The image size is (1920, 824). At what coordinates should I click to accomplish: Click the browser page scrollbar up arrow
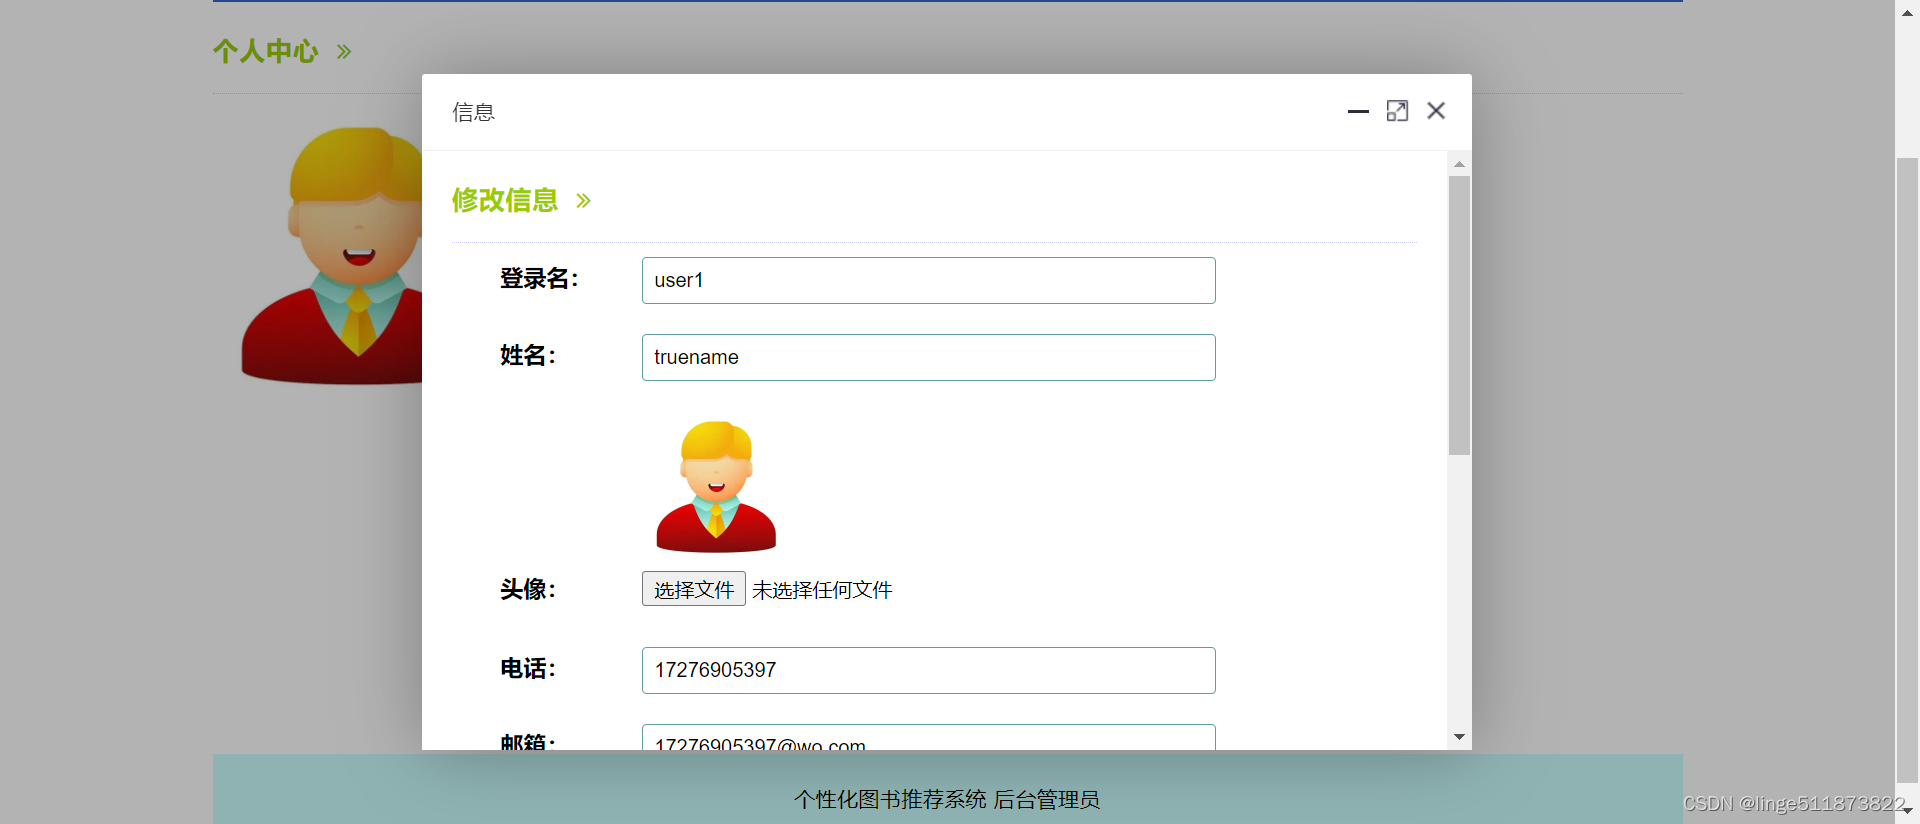click(x=1907, y=12)
